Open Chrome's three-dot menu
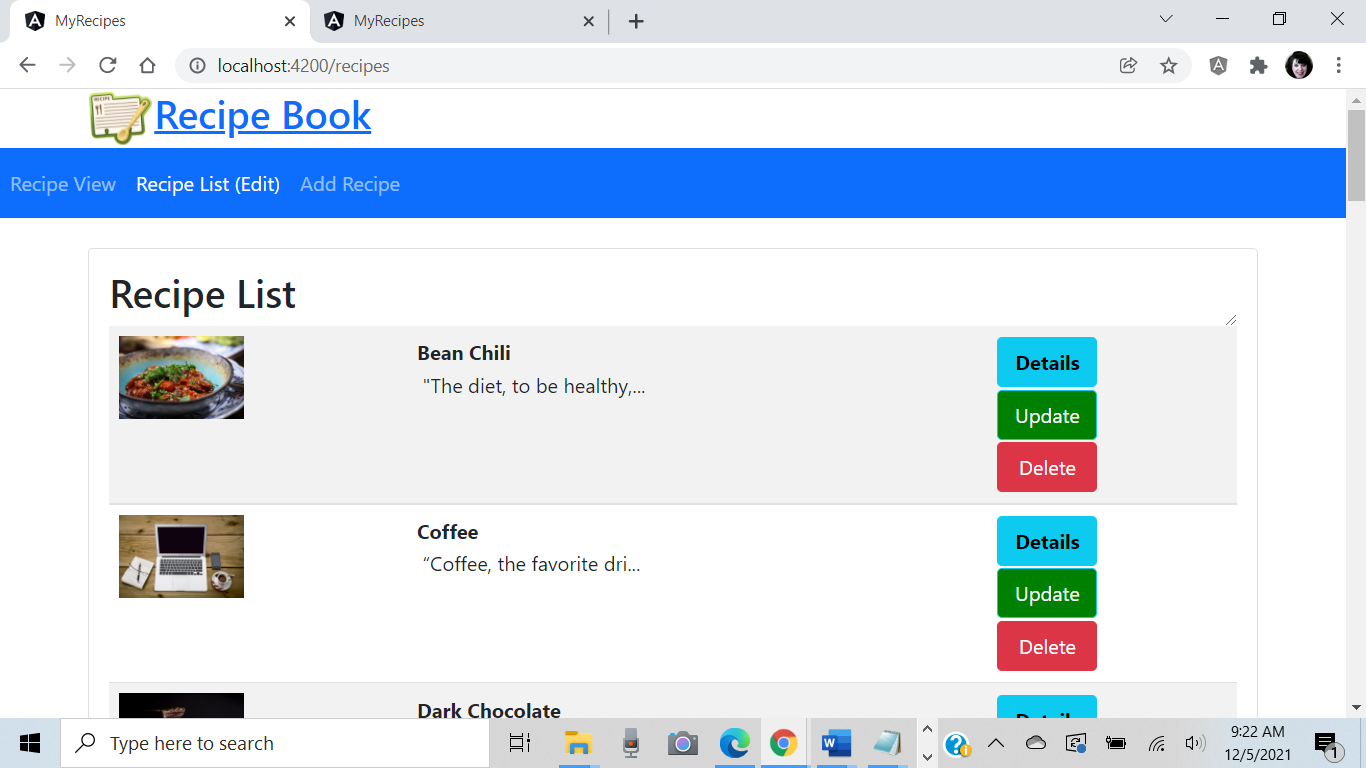Image resolution: width=1366 pixels, height=768 pixels. 1339,65
